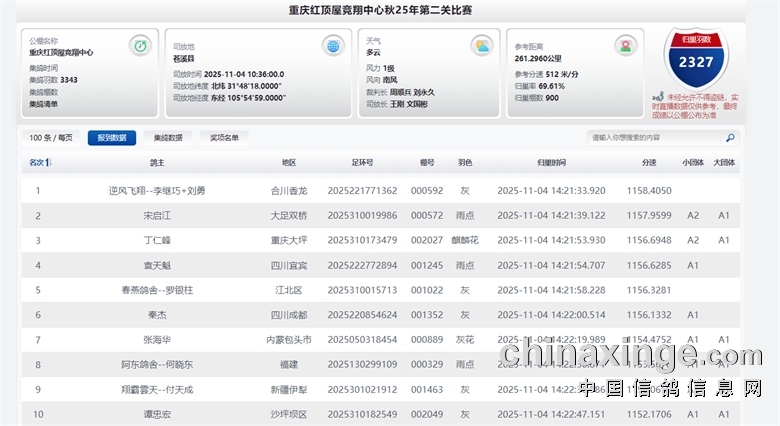780x426 pixels.
Task: Select row for 逆风飞翔--李继巧+刘勇
Action: 157,190
